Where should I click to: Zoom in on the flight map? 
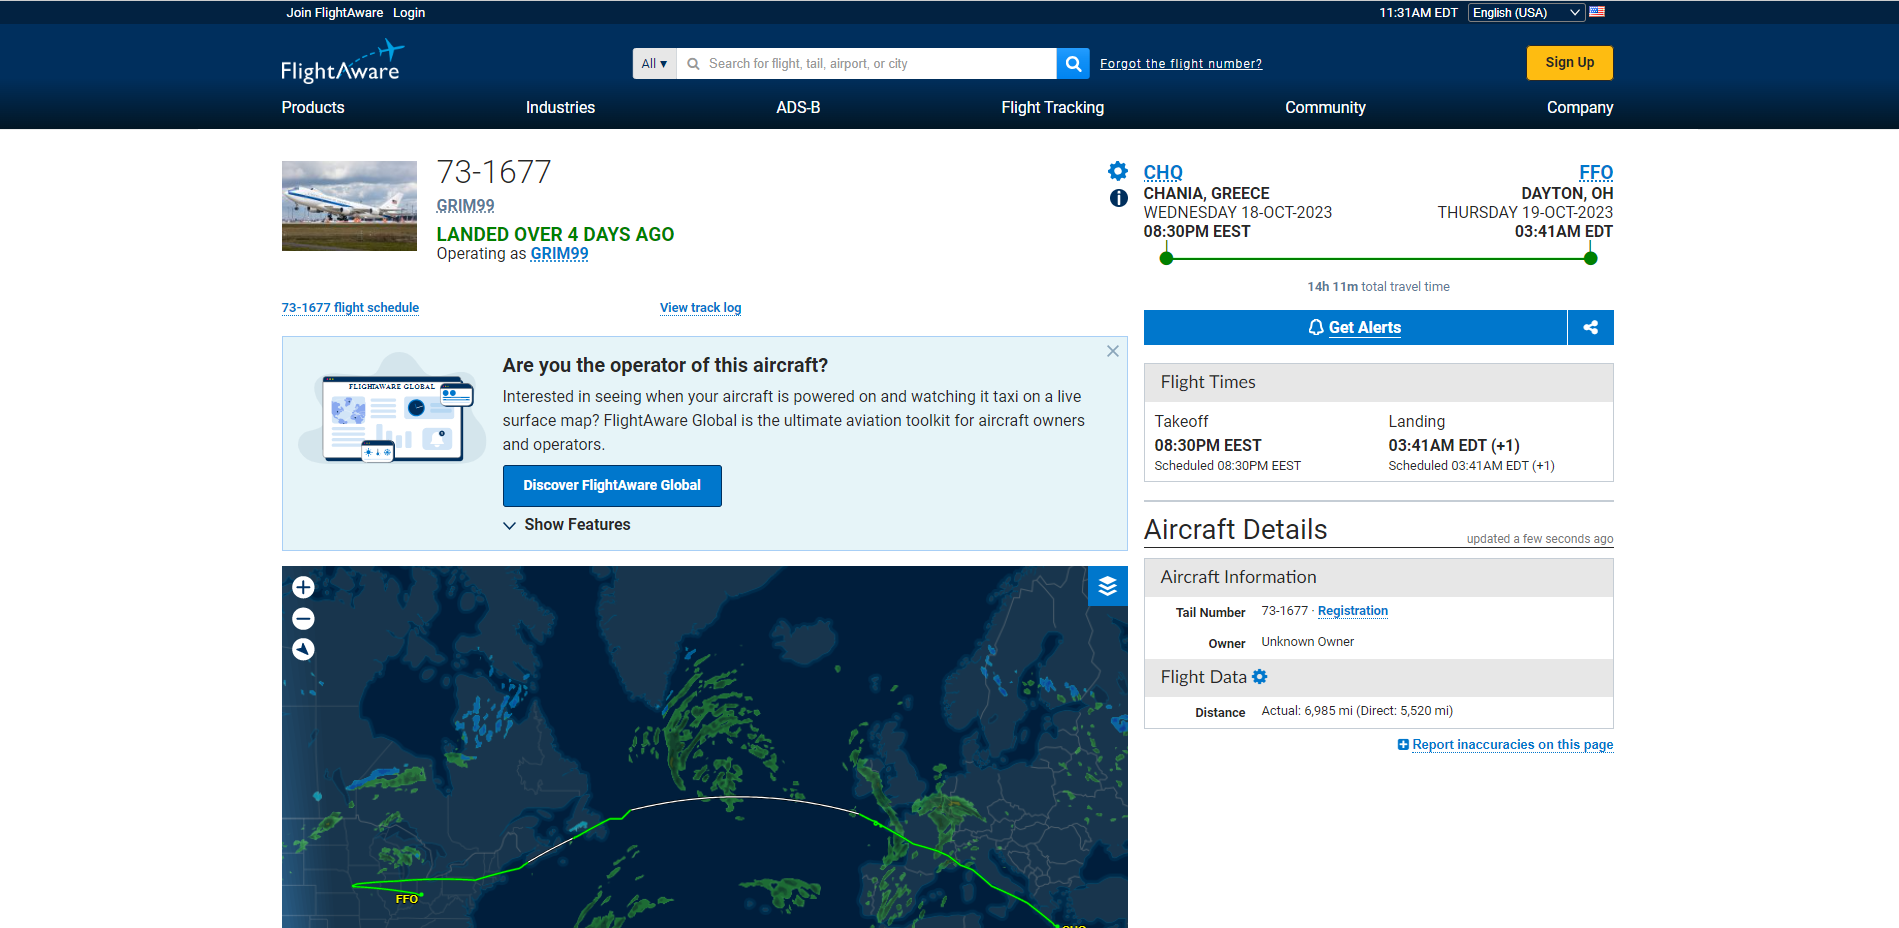click(303, 587)
